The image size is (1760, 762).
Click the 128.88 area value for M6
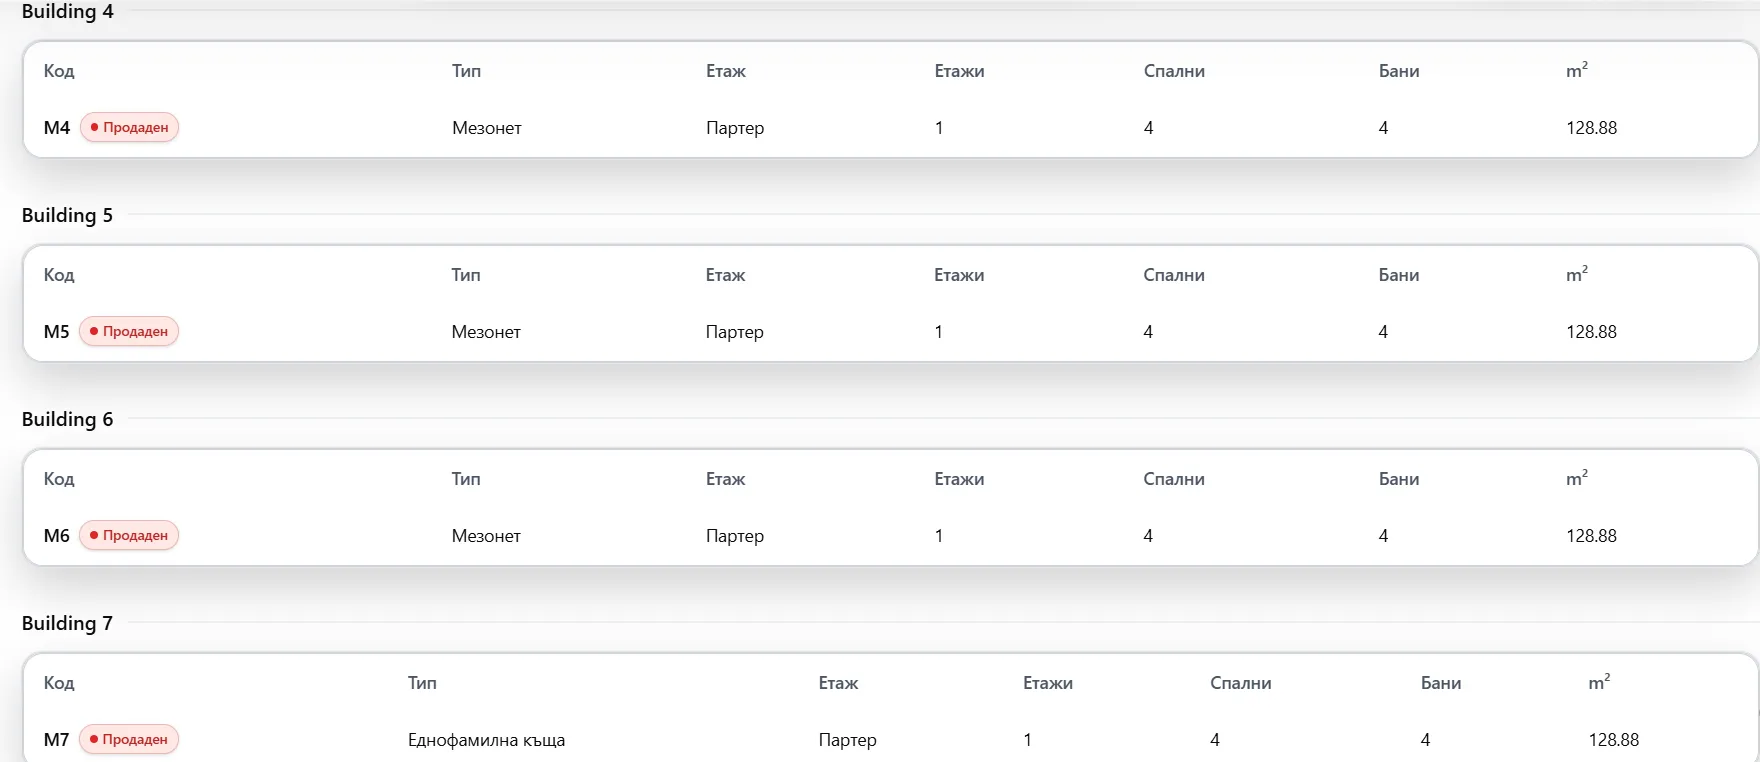click(x=1591, y=536)
